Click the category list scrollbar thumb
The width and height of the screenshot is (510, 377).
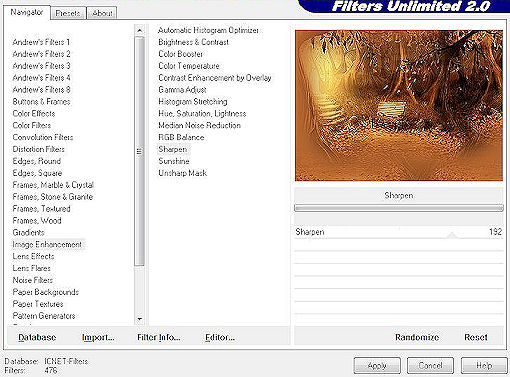pyautogui.click(x=139, y=152)
